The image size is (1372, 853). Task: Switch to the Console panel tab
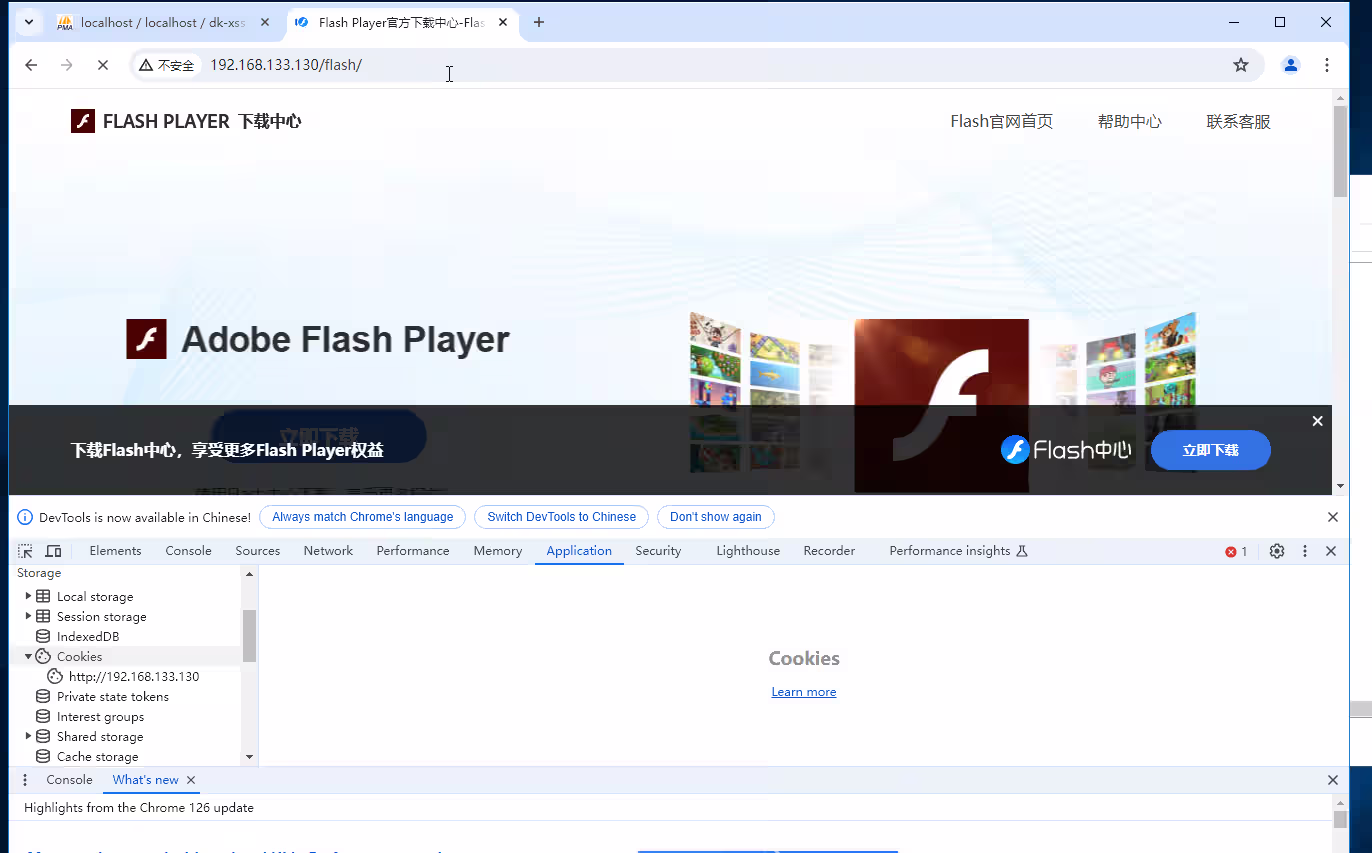point(188,551)
